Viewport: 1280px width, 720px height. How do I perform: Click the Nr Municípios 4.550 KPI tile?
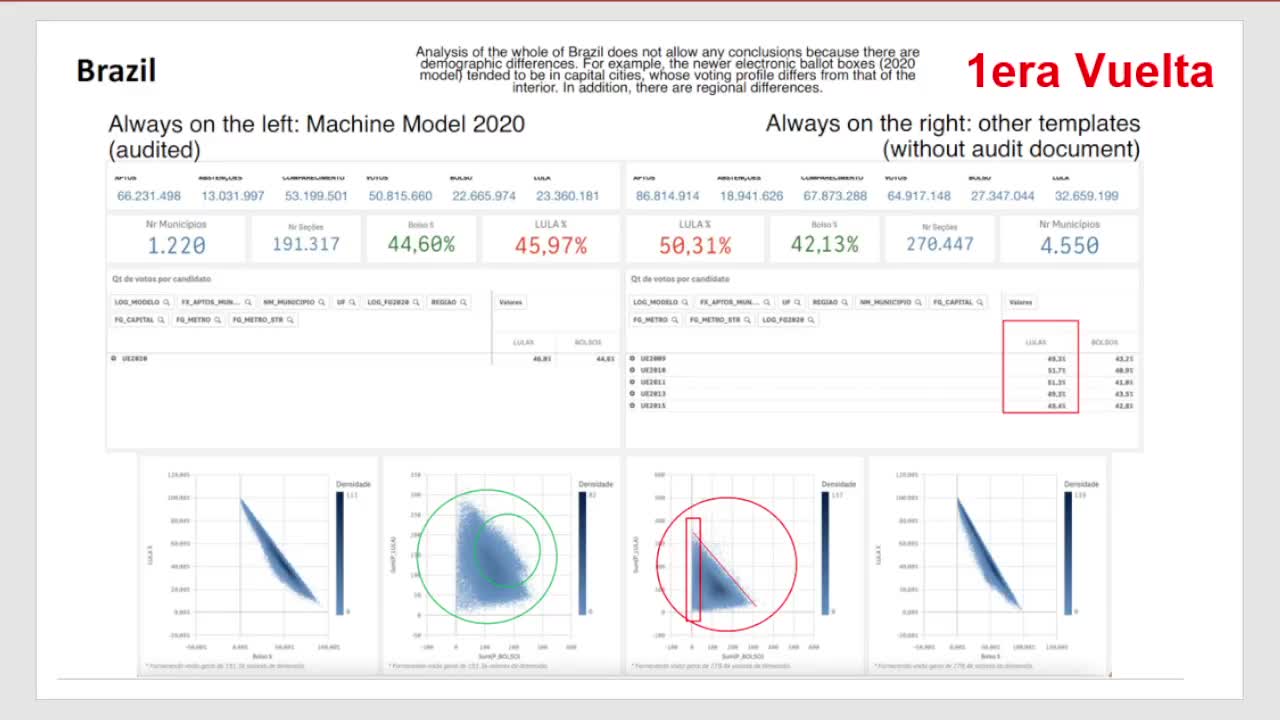pyautogui.click(x=1069, y=239)
